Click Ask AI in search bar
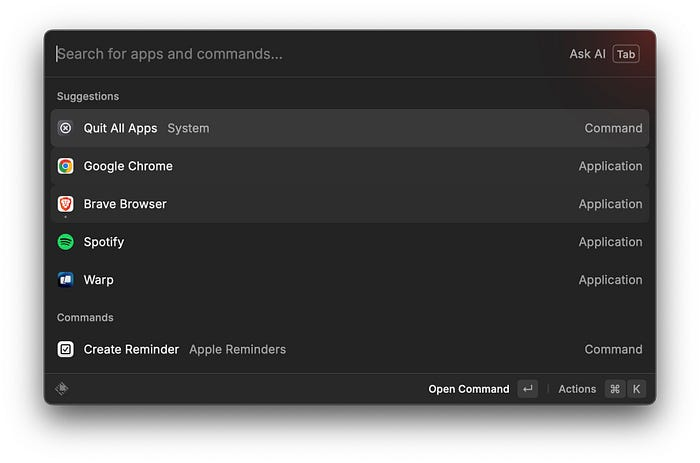Image resolution: width=700 pixels, height=463 pixels. click(587, 54)
